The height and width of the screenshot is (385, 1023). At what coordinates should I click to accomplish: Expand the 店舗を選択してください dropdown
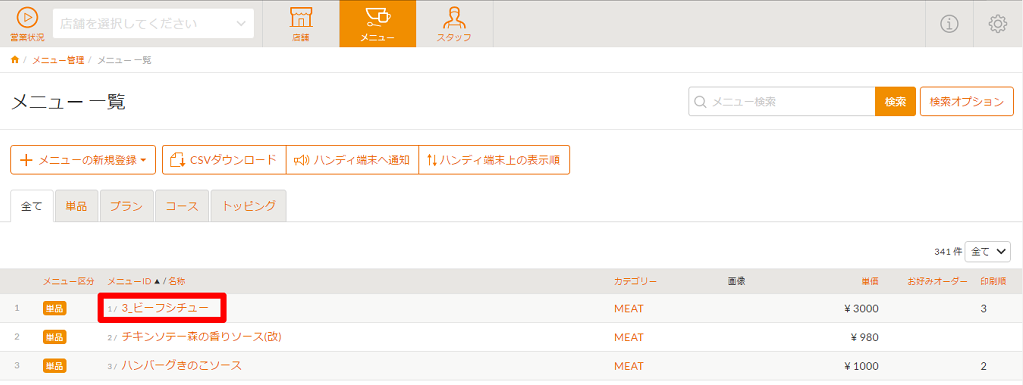[153, 23]
